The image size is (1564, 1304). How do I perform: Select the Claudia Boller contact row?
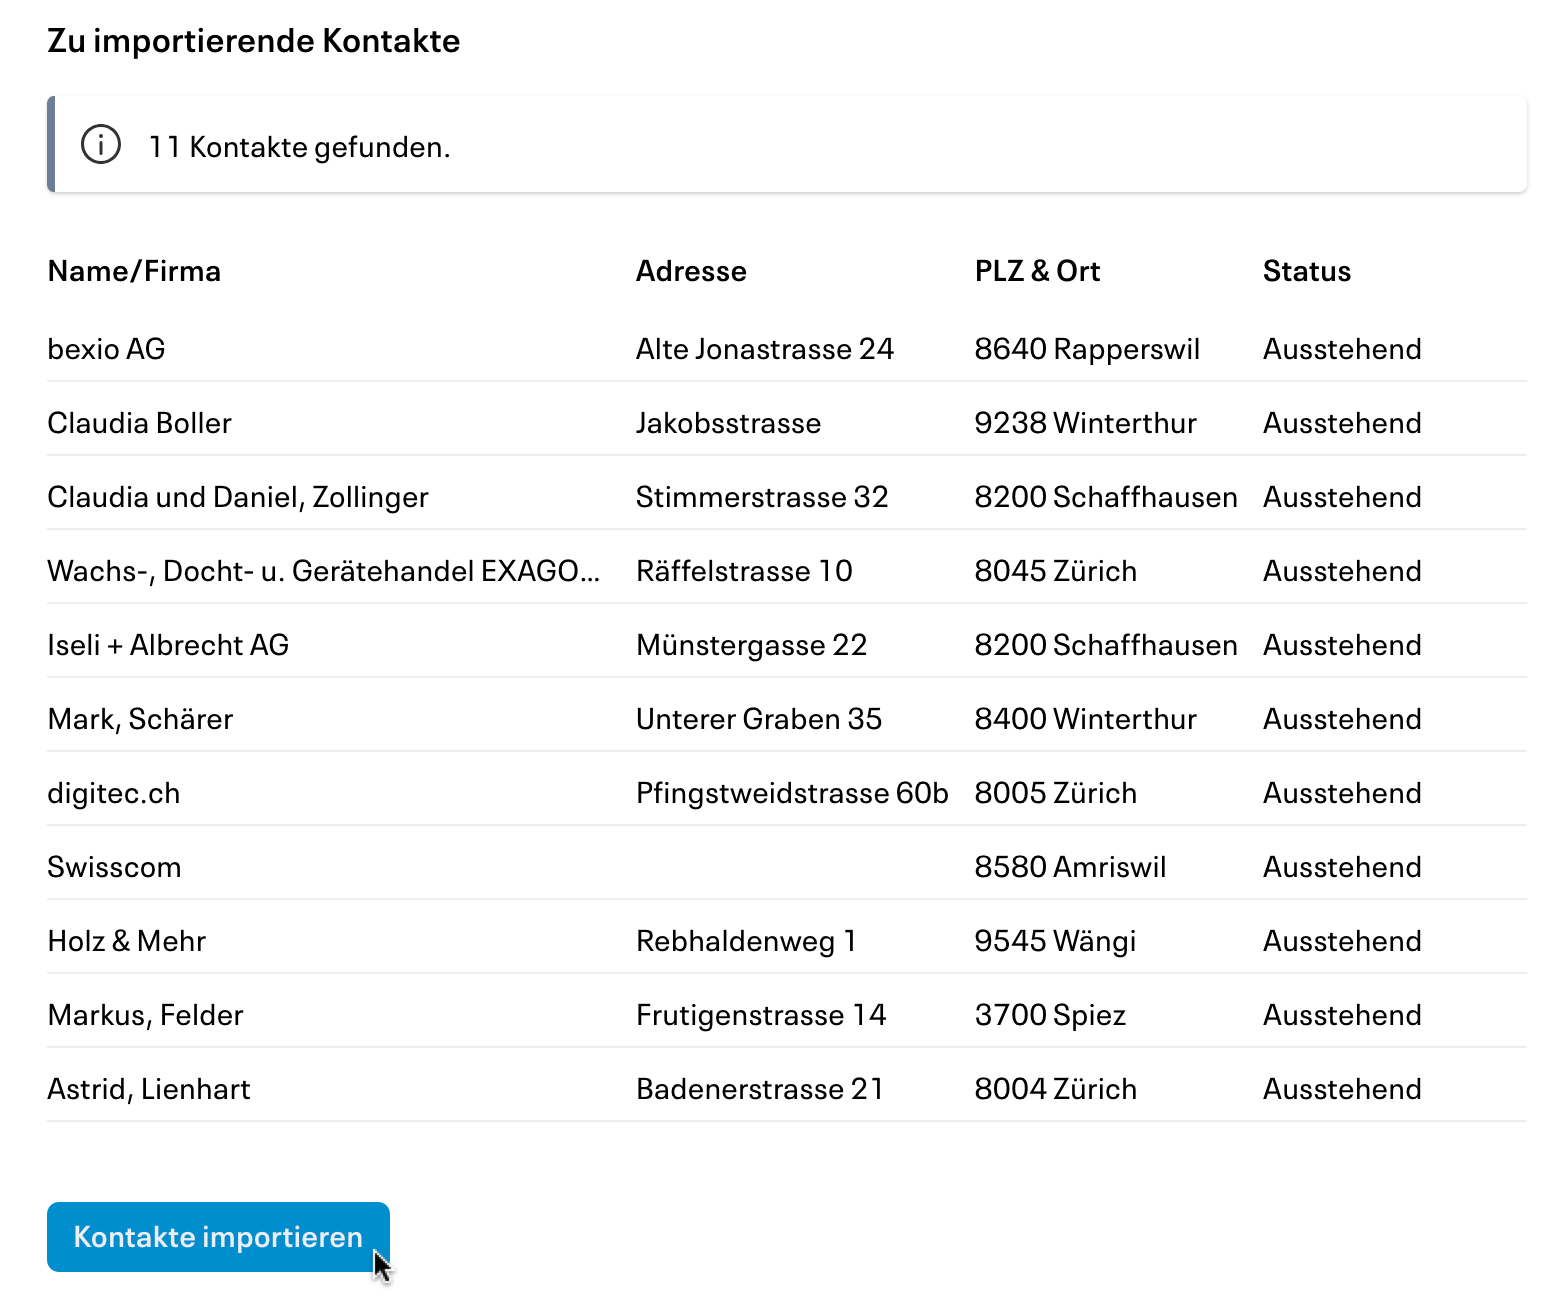point(139,422)
